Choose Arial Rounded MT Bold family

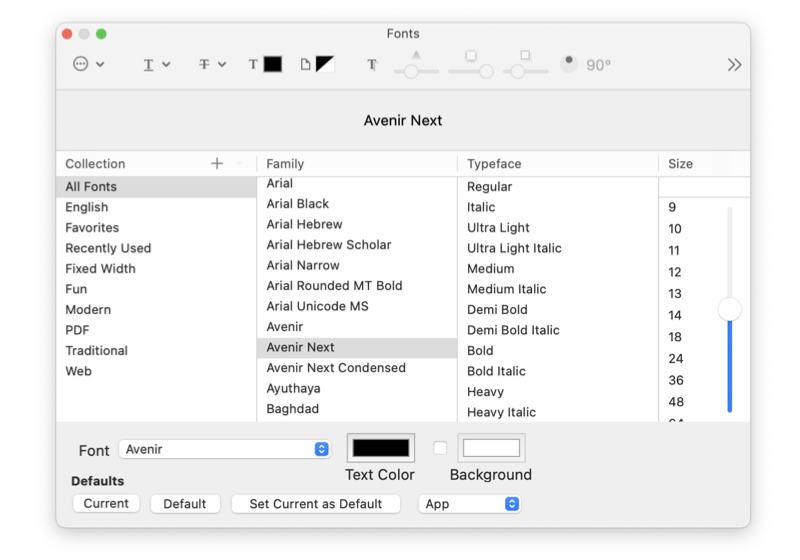(x=357, y=286)
